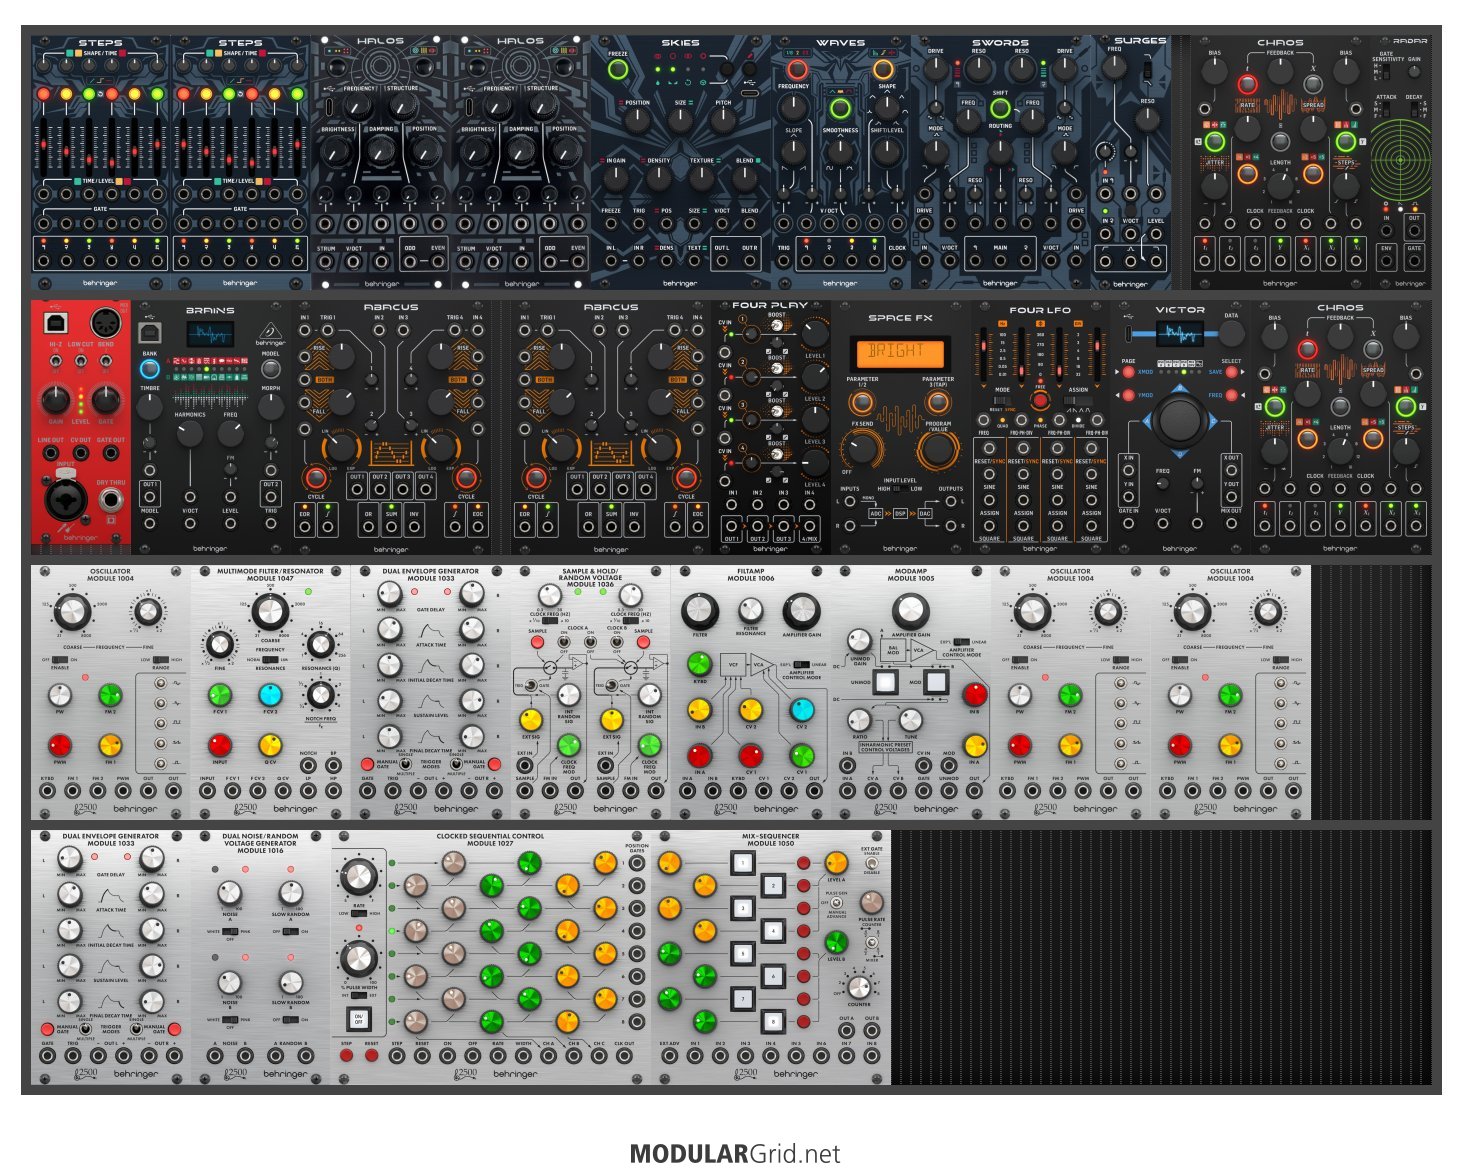Click the MORPH knob on Brains

coord(270,406)
